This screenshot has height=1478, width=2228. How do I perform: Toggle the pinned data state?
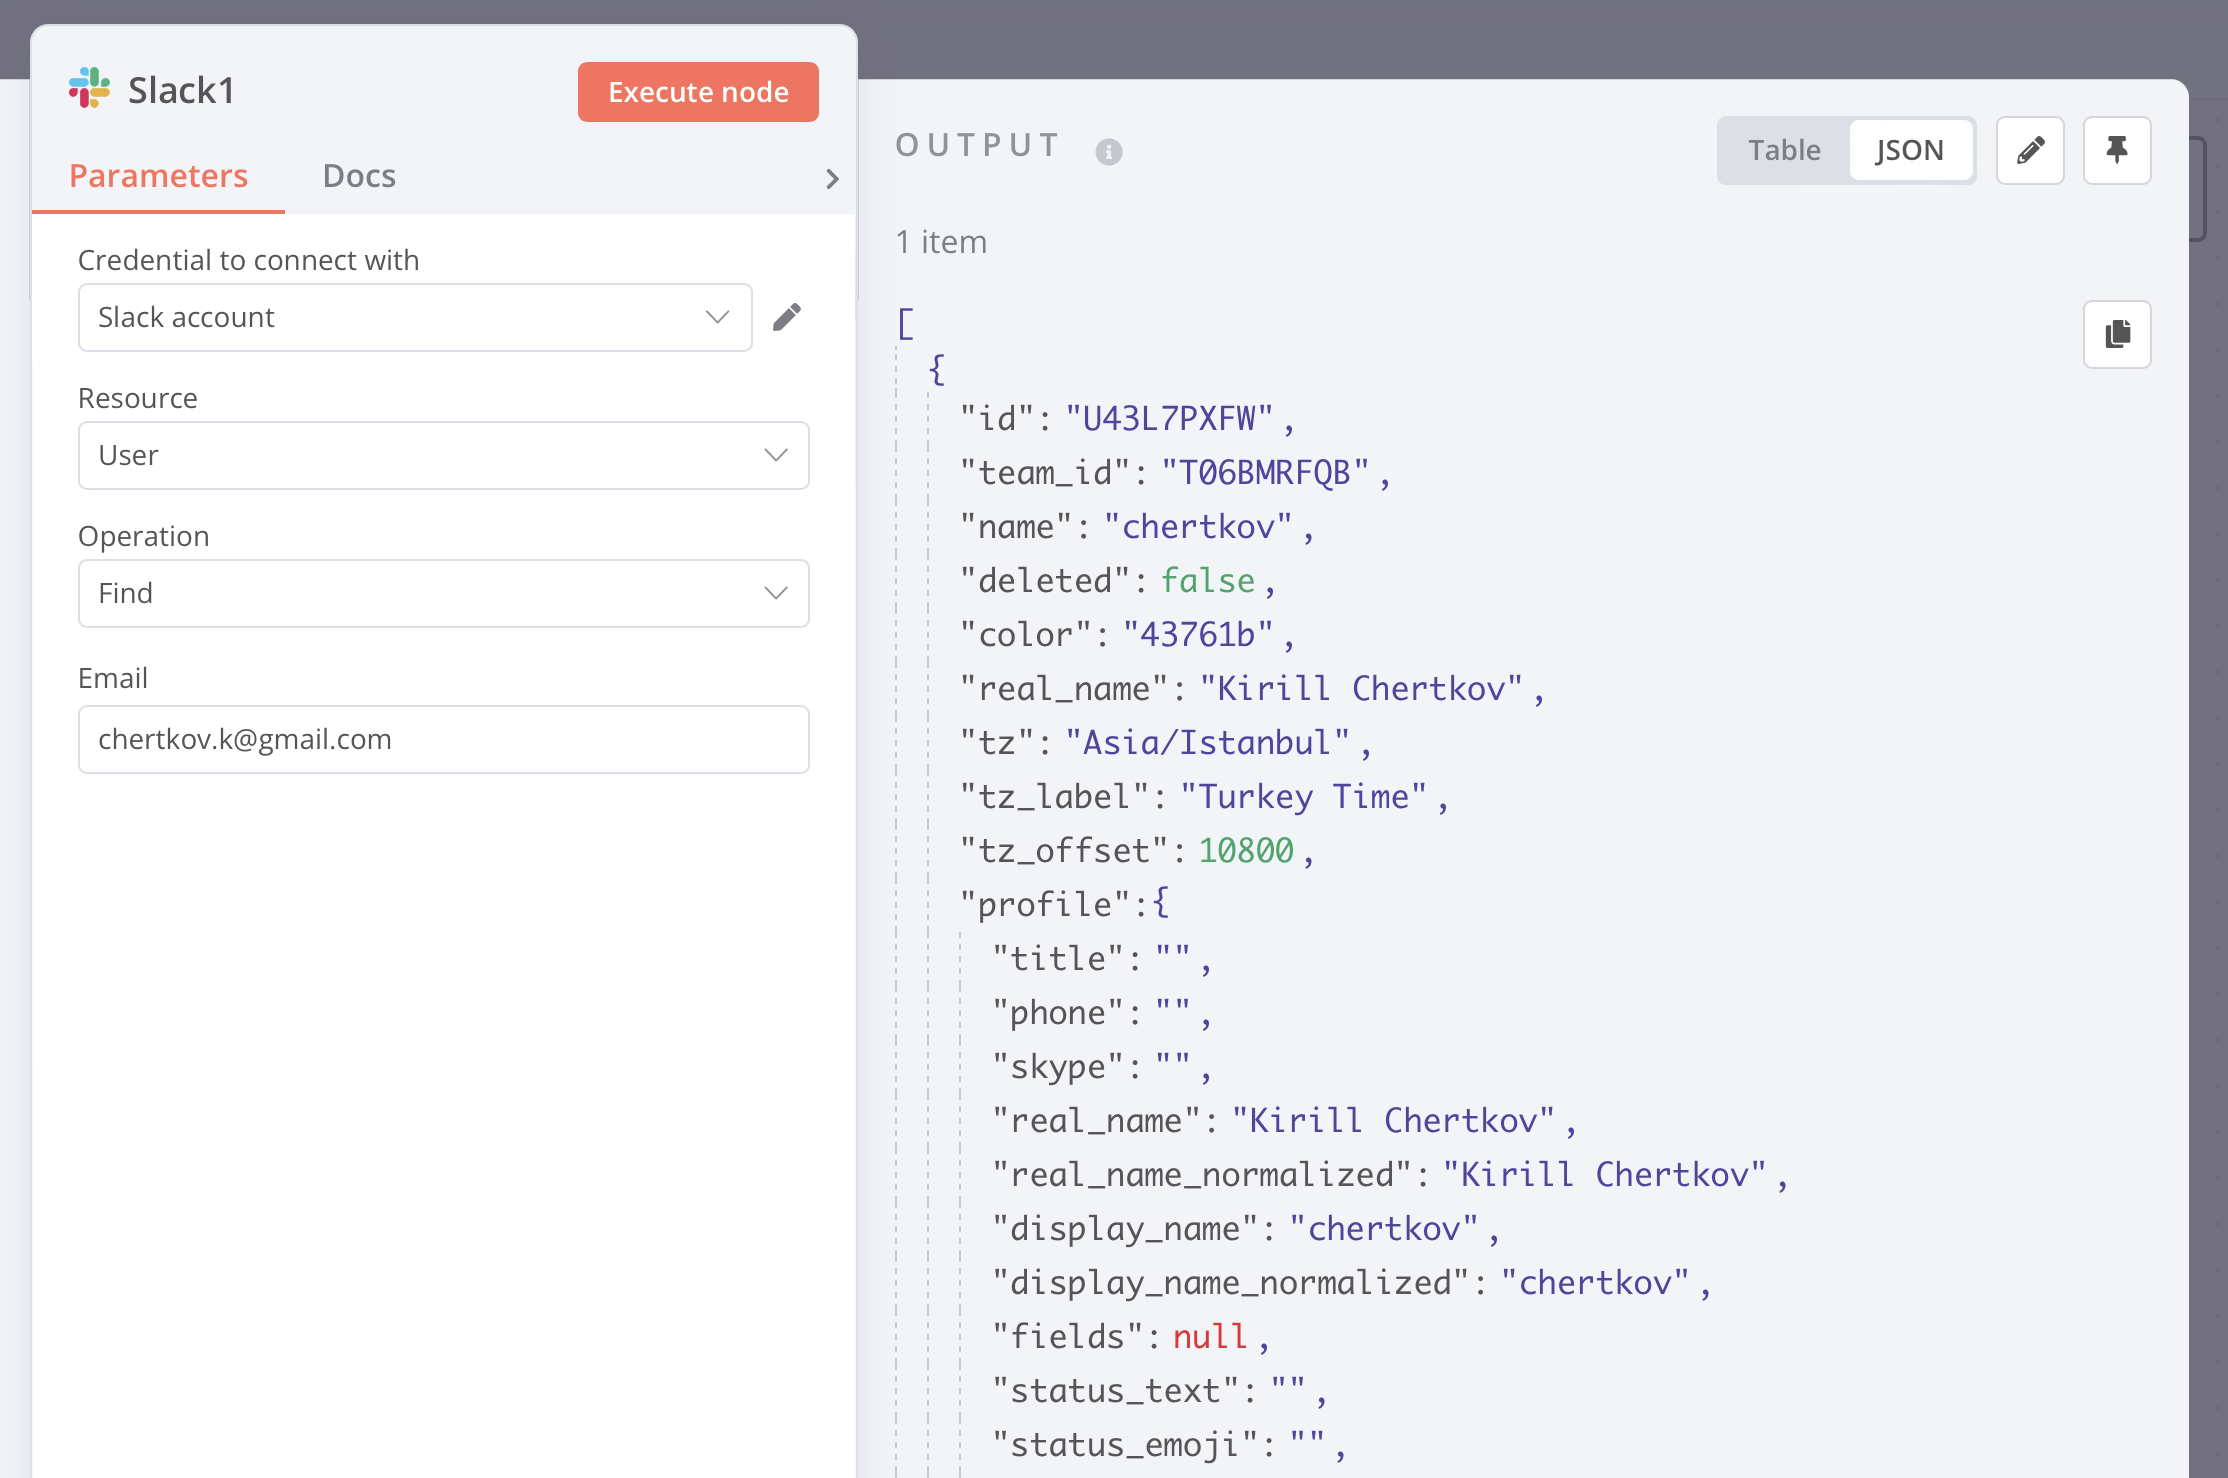[x=2117, y=150]
